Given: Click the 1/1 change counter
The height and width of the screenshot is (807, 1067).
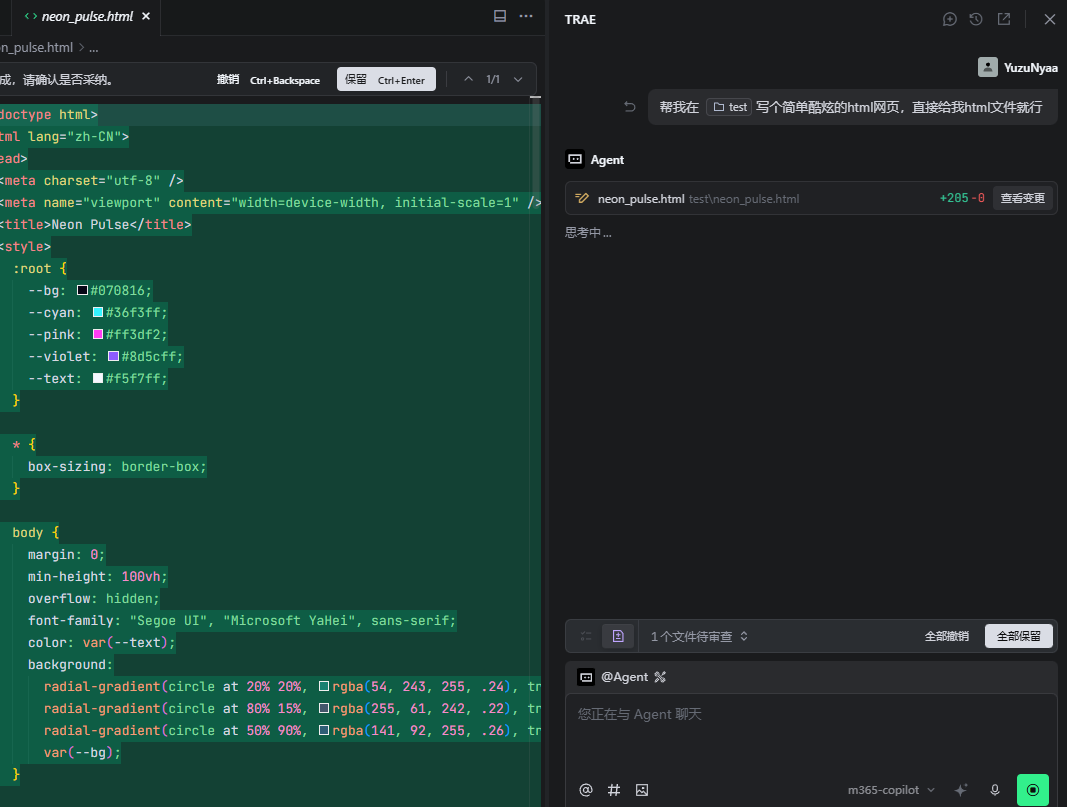Looking at the screenshot, I should tap(493, 80).
